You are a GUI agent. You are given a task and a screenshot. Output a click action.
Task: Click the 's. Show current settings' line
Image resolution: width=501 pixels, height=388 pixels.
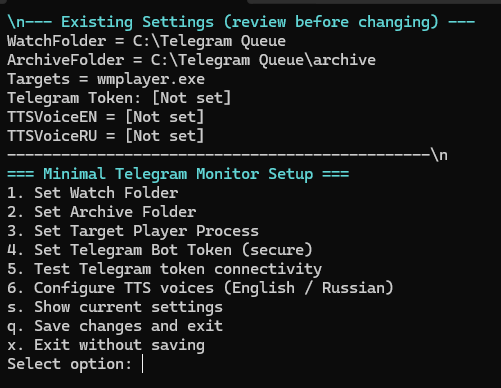(115, 307)
